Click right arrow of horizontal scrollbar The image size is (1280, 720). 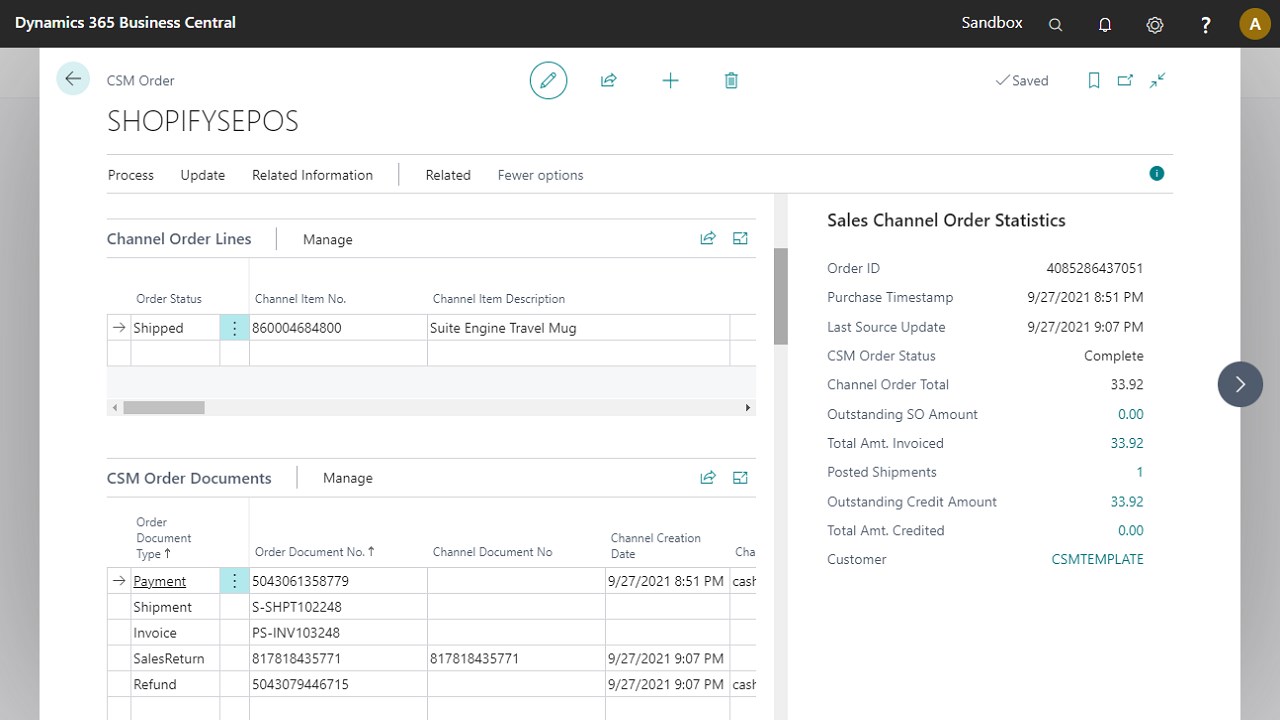(x=748, y=408)
